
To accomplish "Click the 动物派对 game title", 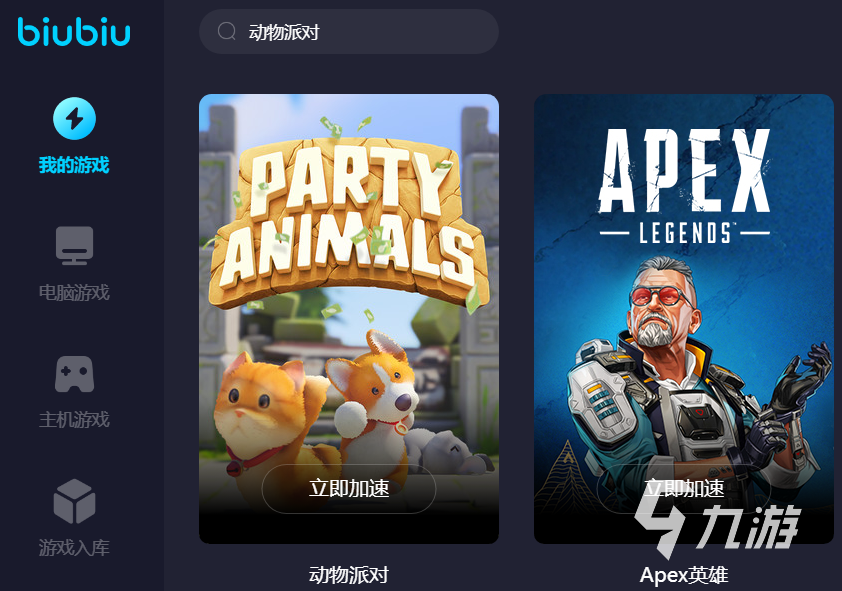I will point(349,575).
